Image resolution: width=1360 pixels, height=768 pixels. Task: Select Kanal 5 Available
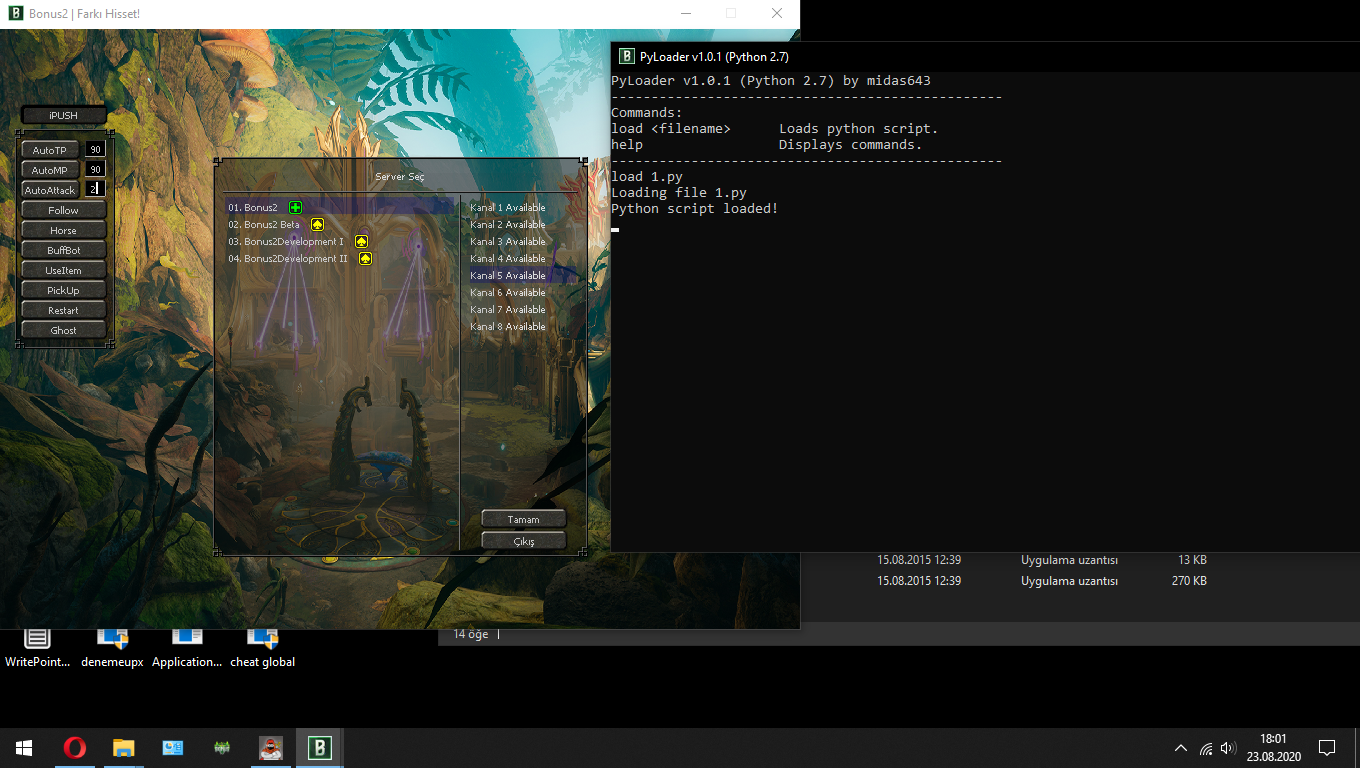523,275
